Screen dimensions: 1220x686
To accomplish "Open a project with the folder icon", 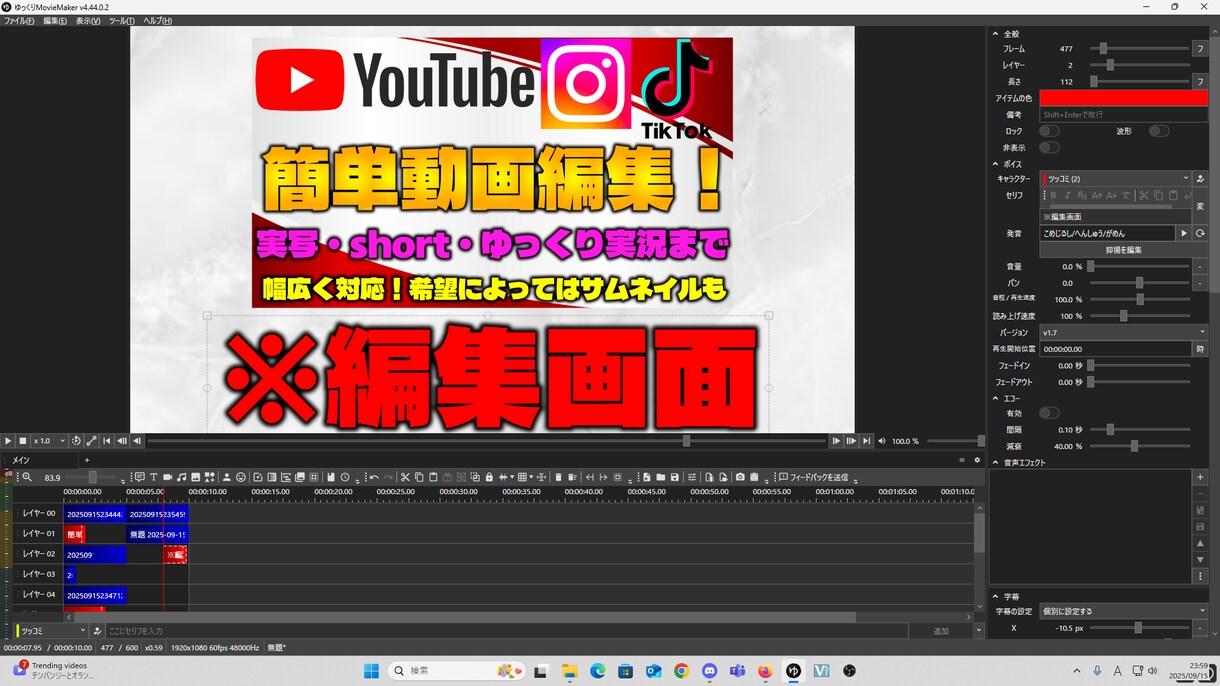I will pyautogui.click(x=661, y=477).
